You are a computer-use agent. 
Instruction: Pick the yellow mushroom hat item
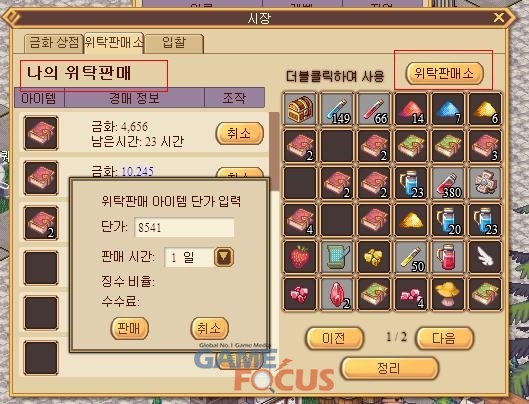click(x=448, y=294)
